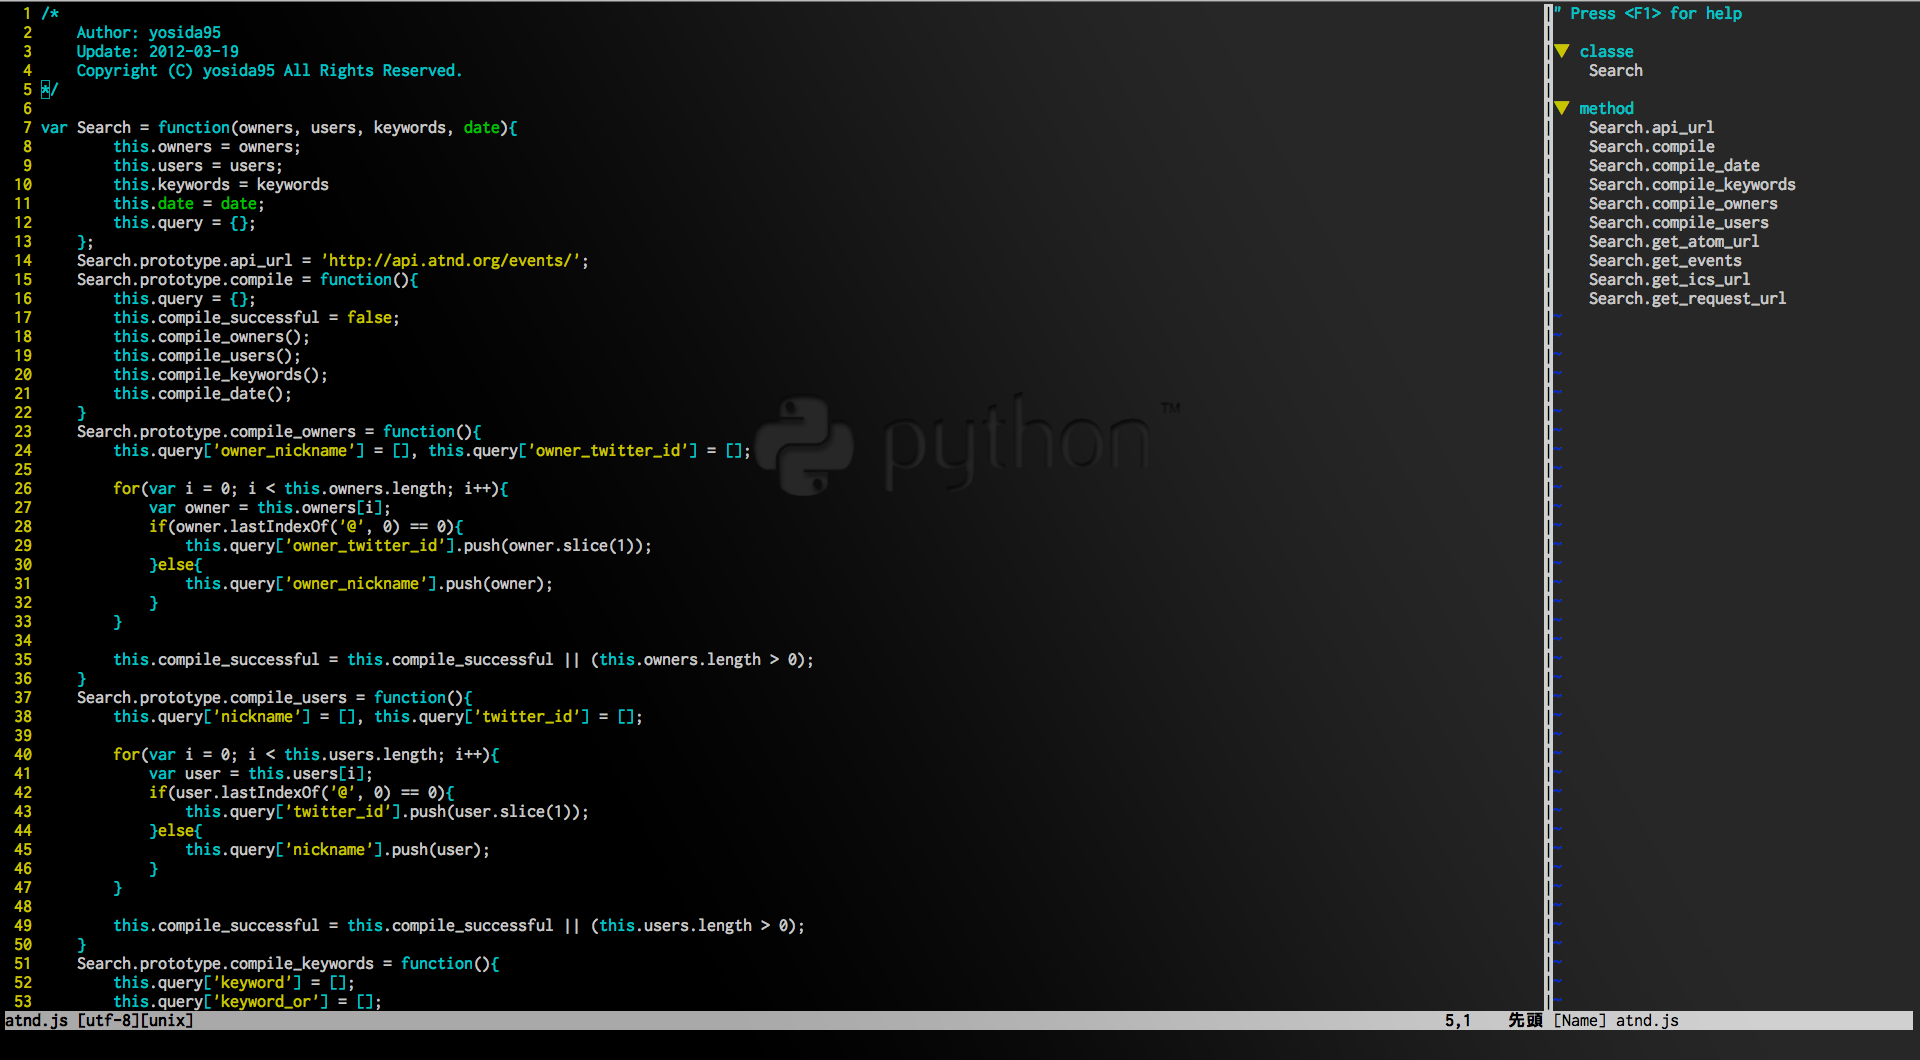Jump to Search.get_events tag

[x=1664, y=261]
